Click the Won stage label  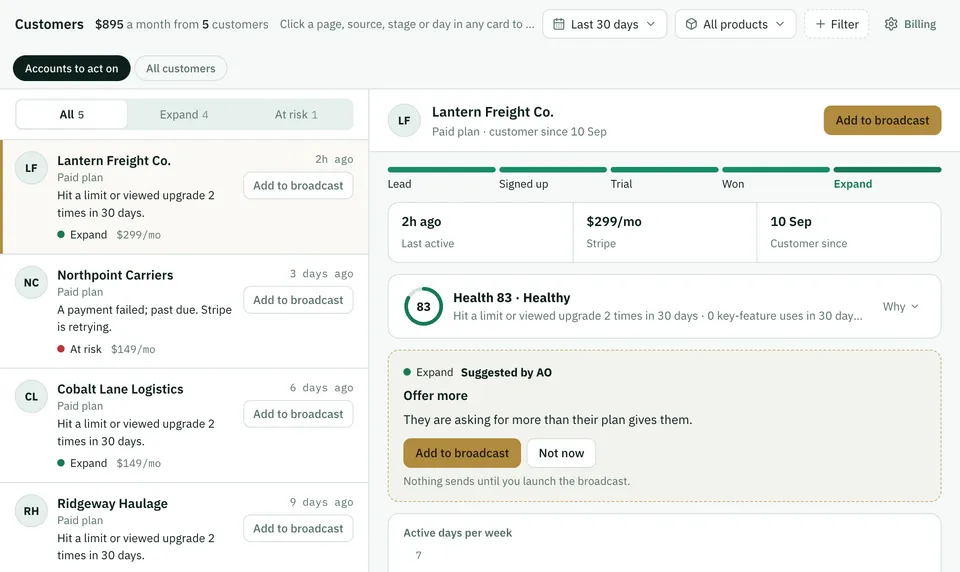733,184
